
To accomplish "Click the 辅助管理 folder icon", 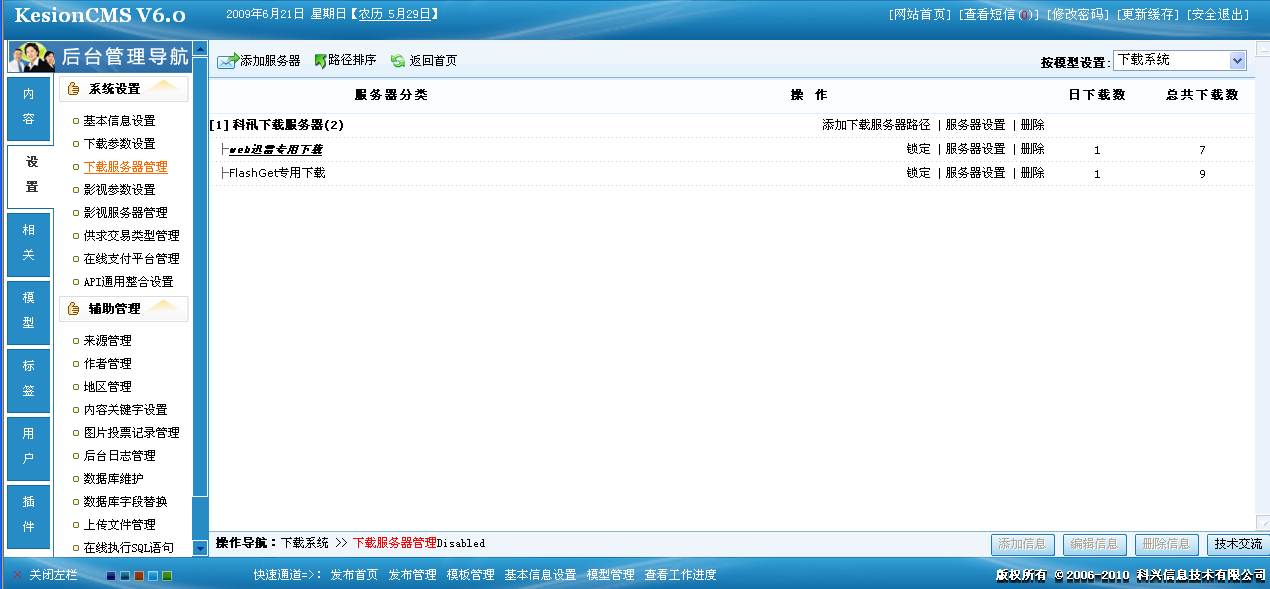I will coord(72,308).
